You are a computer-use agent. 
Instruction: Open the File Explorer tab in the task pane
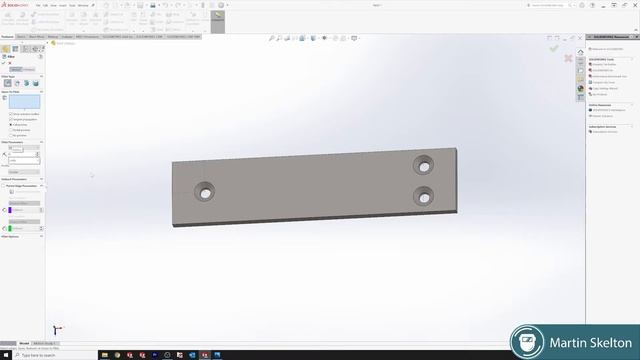(580, 70)
